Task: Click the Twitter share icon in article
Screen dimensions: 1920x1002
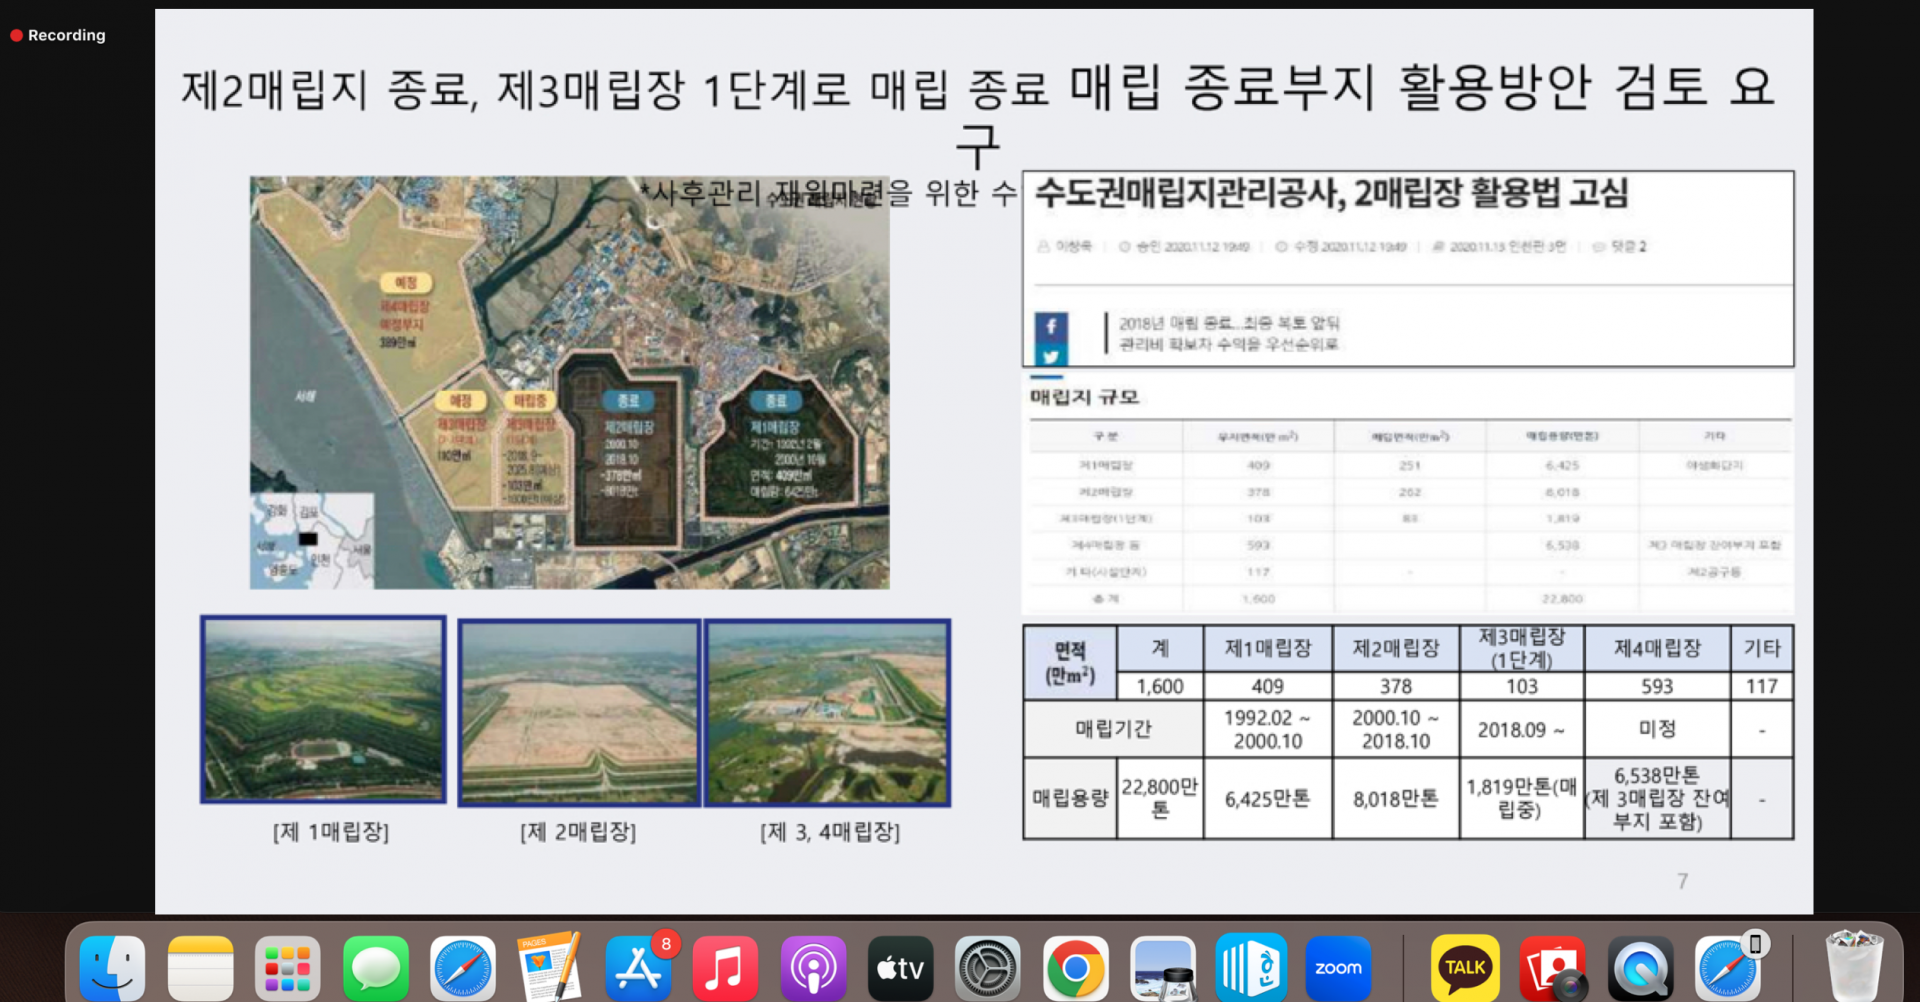Action: pos(1051,356)
